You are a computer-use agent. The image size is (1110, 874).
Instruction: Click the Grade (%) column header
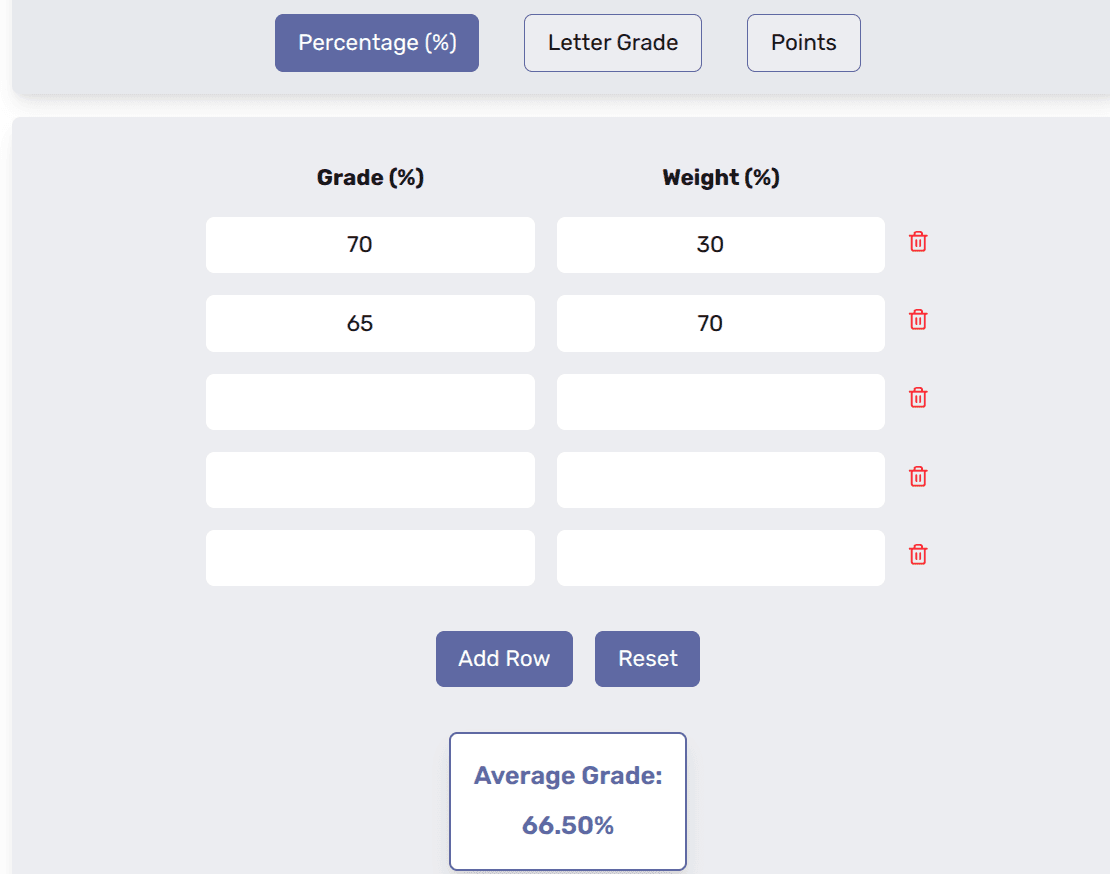[370, 177]
